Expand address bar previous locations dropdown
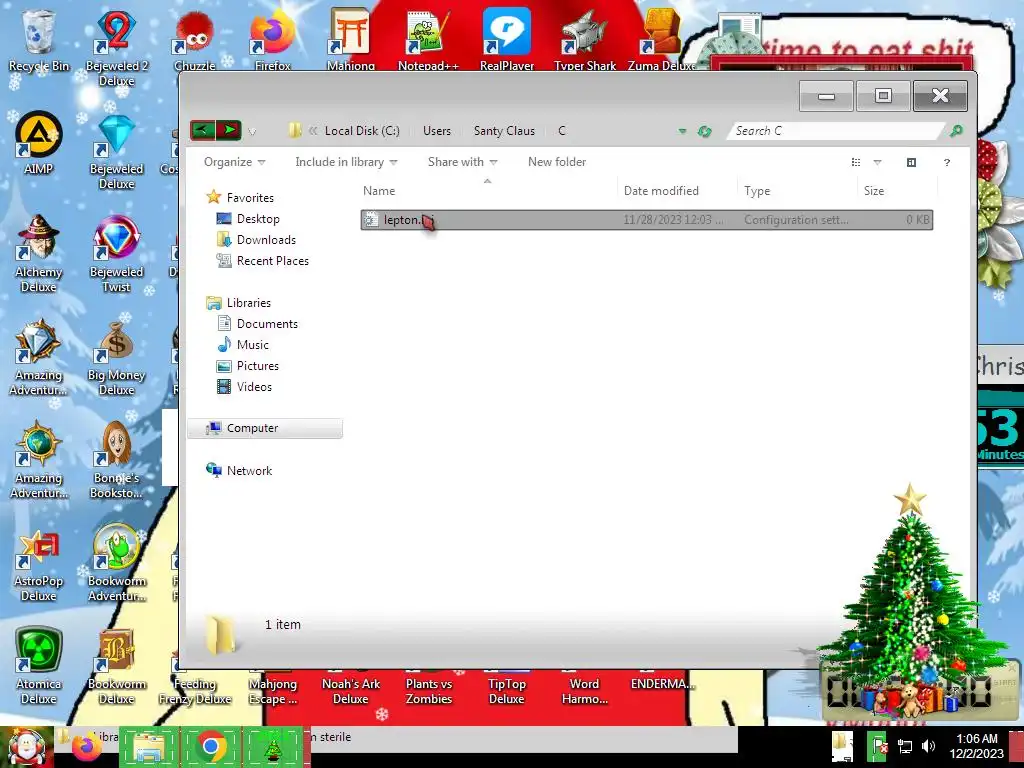1024x768 pixels. click(682, 131)
